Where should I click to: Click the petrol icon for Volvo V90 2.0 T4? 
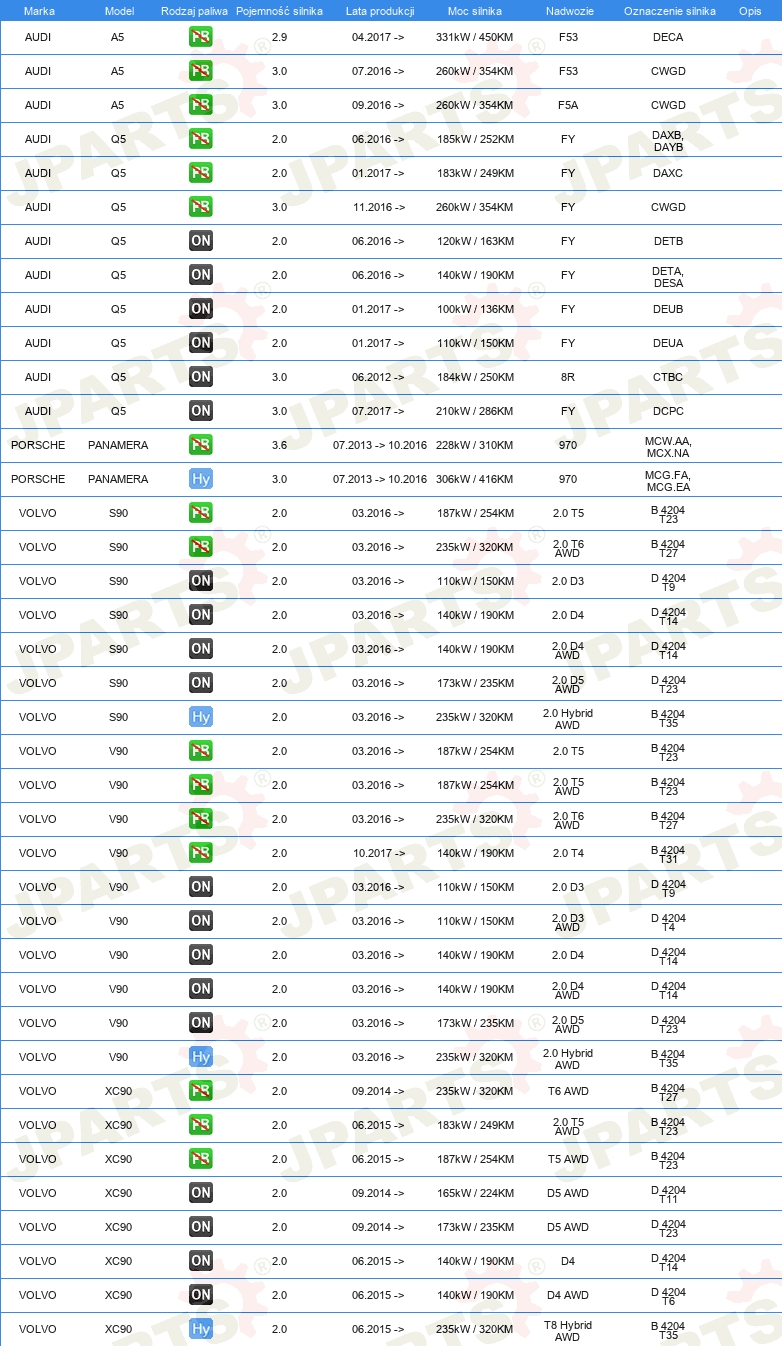click(201, 853)
